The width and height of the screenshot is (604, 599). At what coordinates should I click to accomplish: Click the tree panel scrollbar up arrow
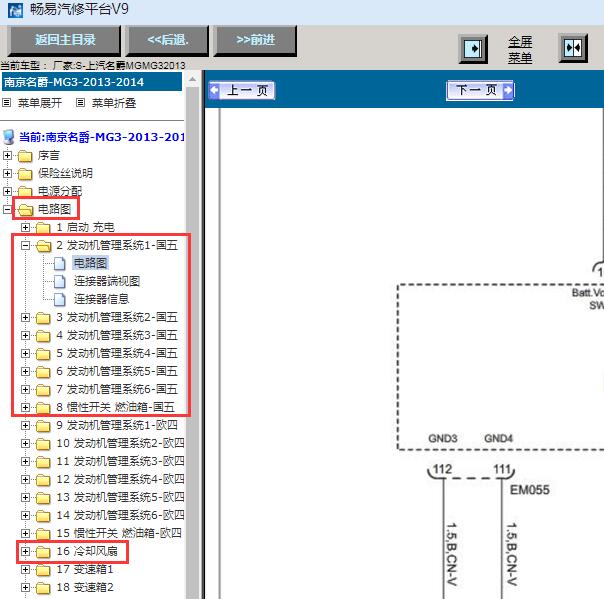192,79
